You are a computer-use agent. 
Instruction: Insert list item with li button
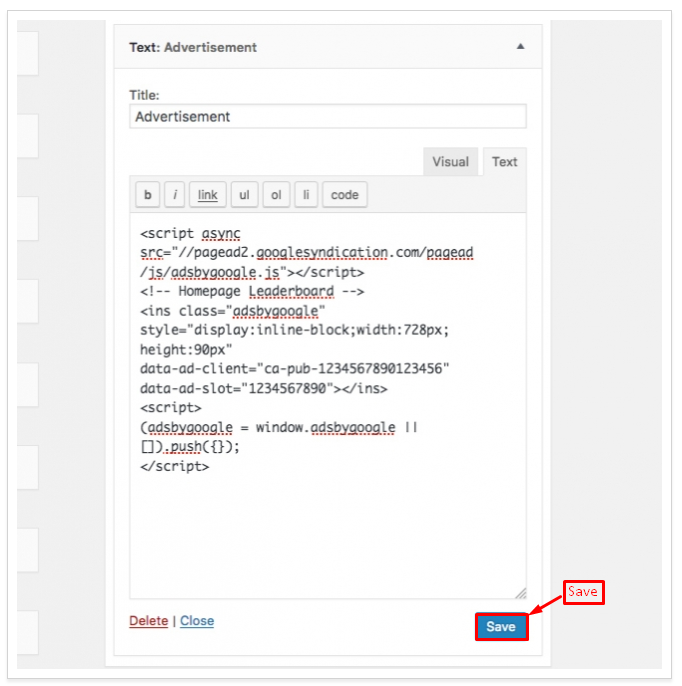tap(306, 195)
